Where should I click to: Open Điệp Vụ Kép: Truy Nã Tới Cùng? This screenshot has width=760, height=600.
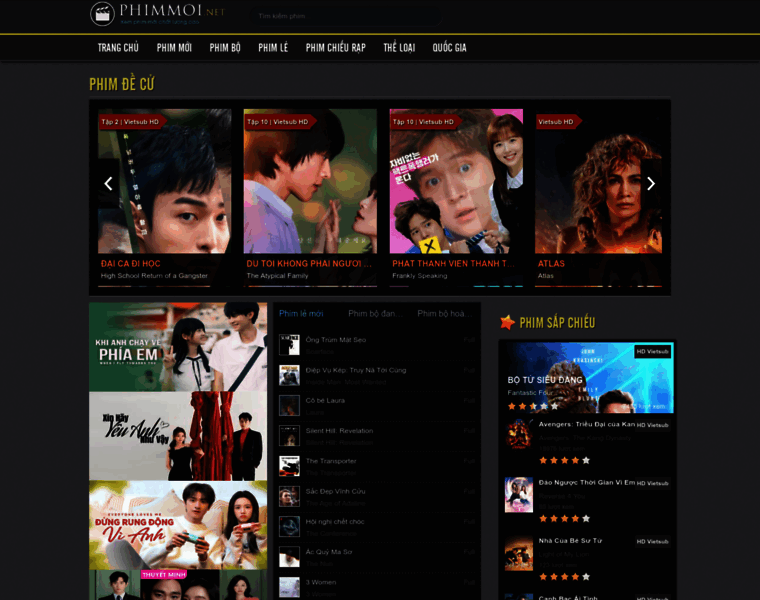click(x=356, y=370)
